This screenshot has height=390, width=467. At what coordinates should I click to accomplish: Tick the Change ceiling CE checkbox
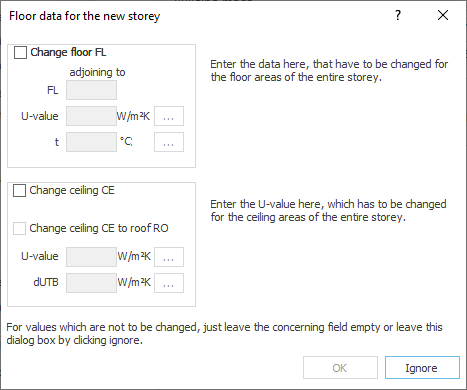pos(19,191)
